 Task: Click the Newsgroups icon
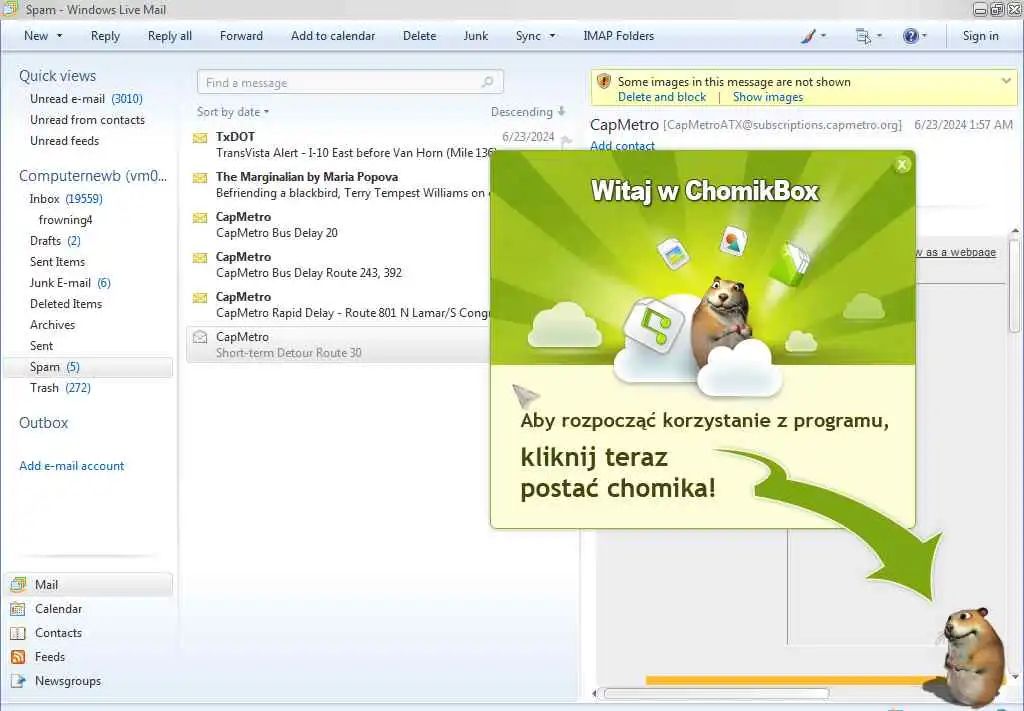(18, 681)
